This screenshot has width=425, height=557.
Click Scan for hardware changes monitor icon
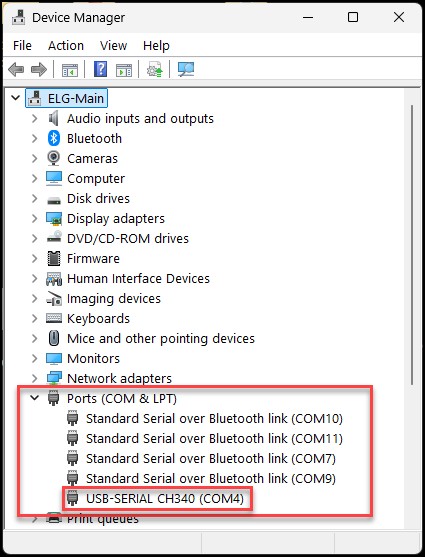coord(186,69)
